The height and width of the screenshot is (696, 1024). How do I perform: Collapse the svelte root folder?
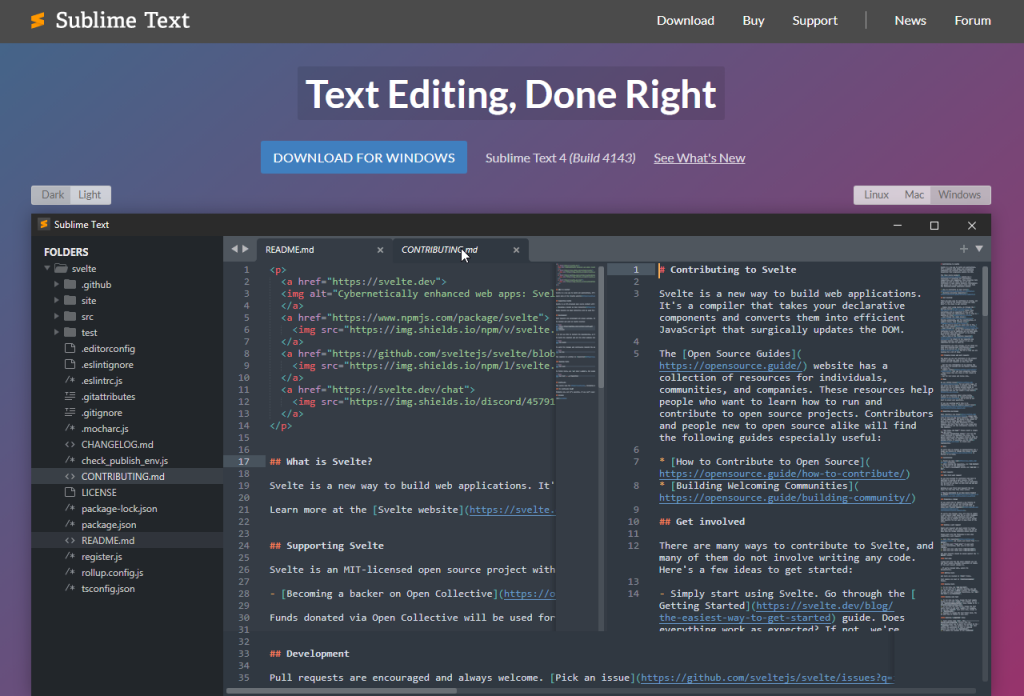[47, 268]
